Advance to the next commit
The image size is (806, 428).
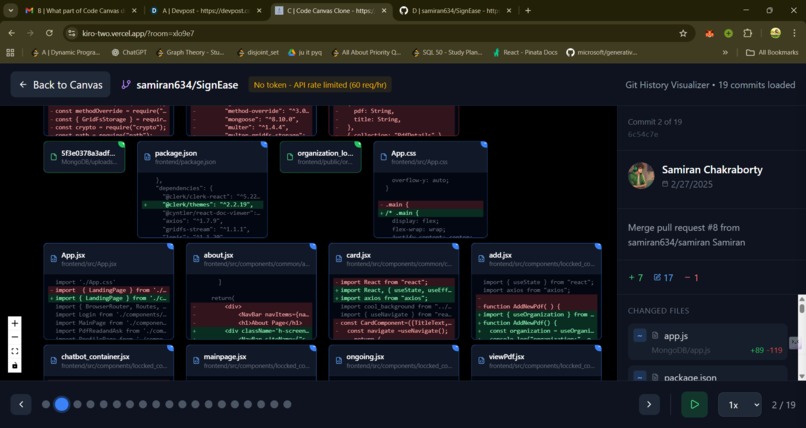[x=649, y=404]
